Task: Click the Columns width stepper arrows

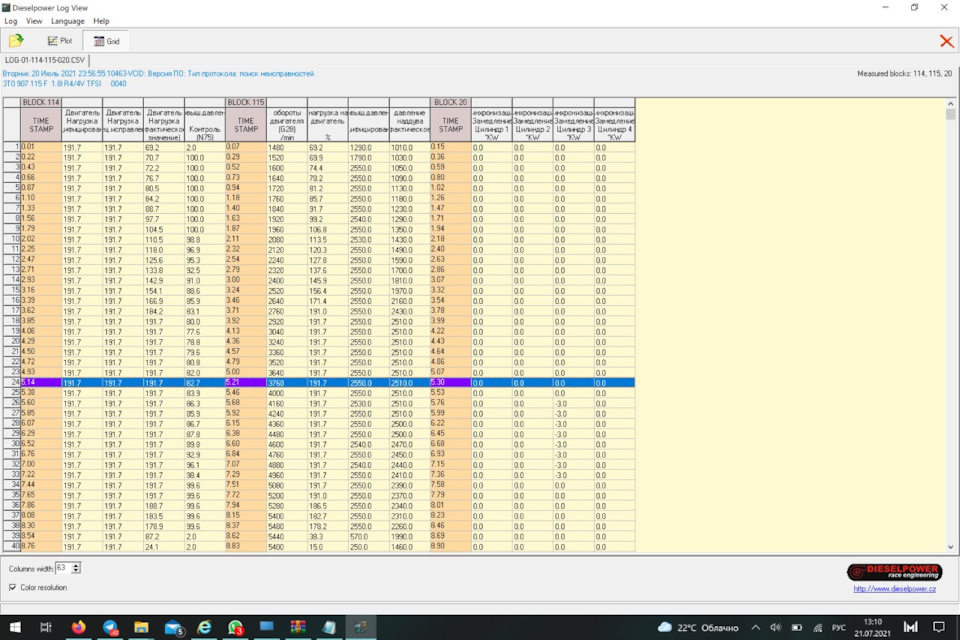Action: (x=76, y=568)
